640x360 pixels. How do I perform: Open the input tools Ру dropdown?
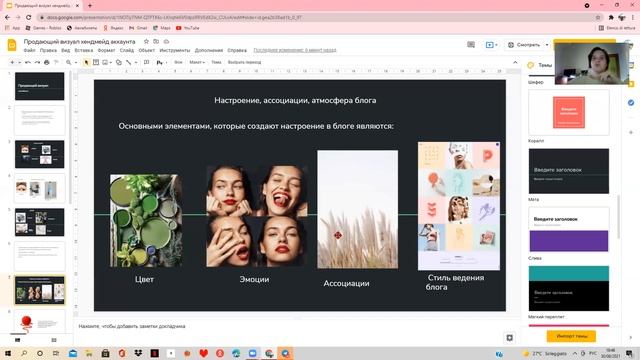162,62
